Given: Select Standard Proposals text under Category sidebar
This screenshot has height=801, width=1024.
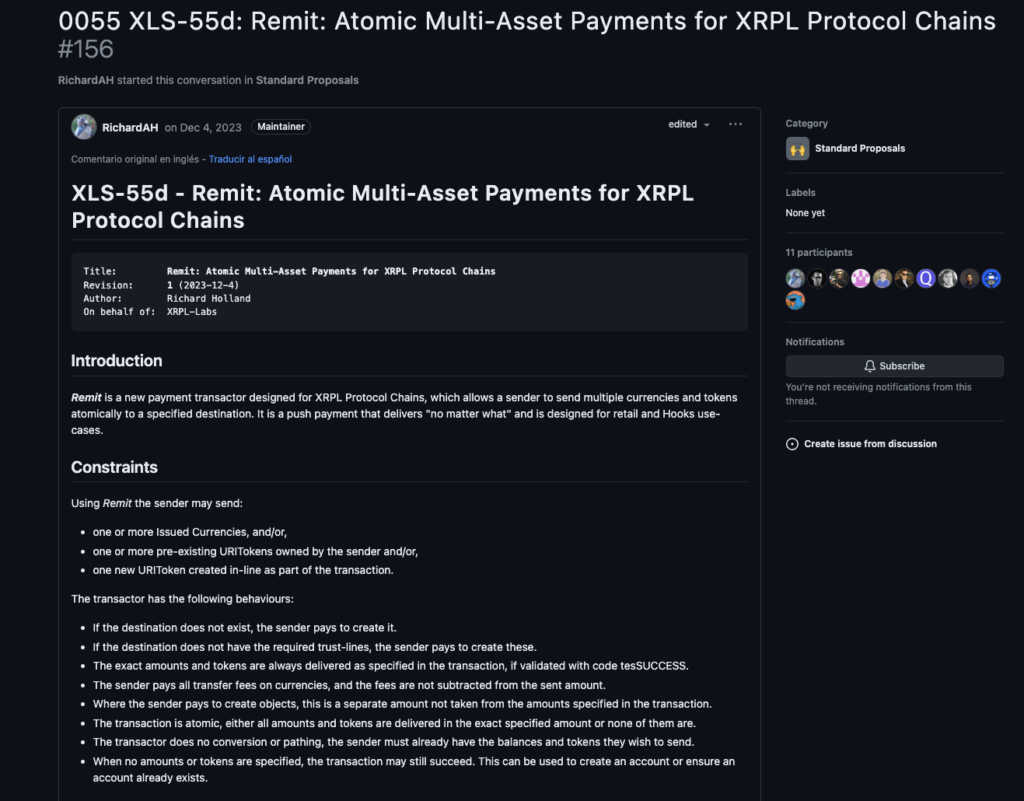Looking at the screenshot, I should [x=859, y=148].
